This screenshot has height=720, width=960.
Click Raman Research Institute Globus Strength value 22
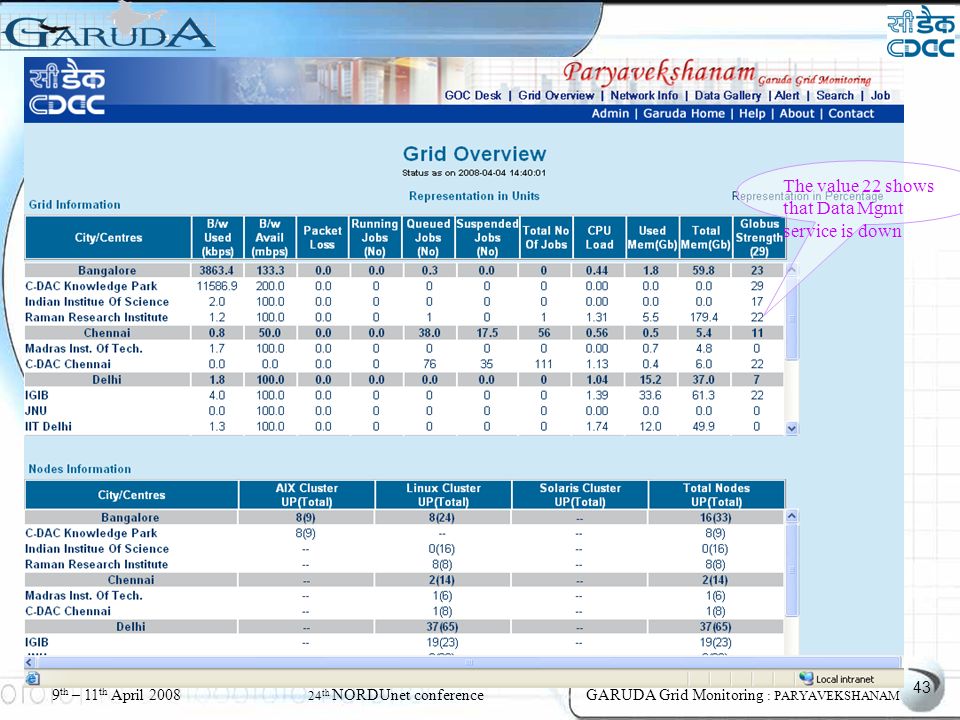757,317
